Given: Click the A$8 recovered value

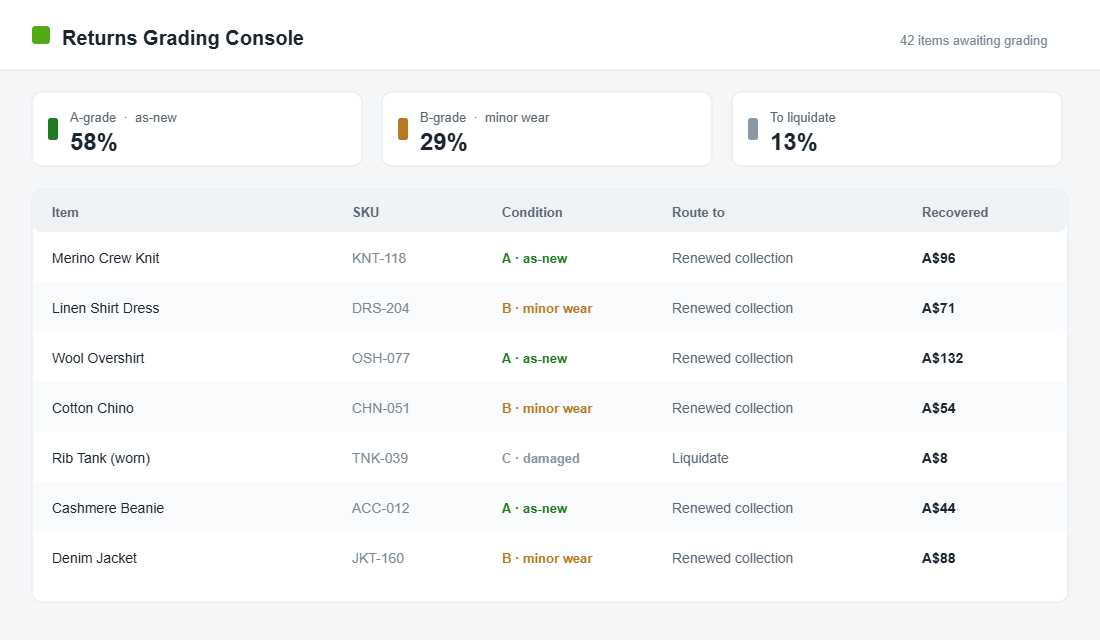Looking at the screenshot, I should (934, 458).
